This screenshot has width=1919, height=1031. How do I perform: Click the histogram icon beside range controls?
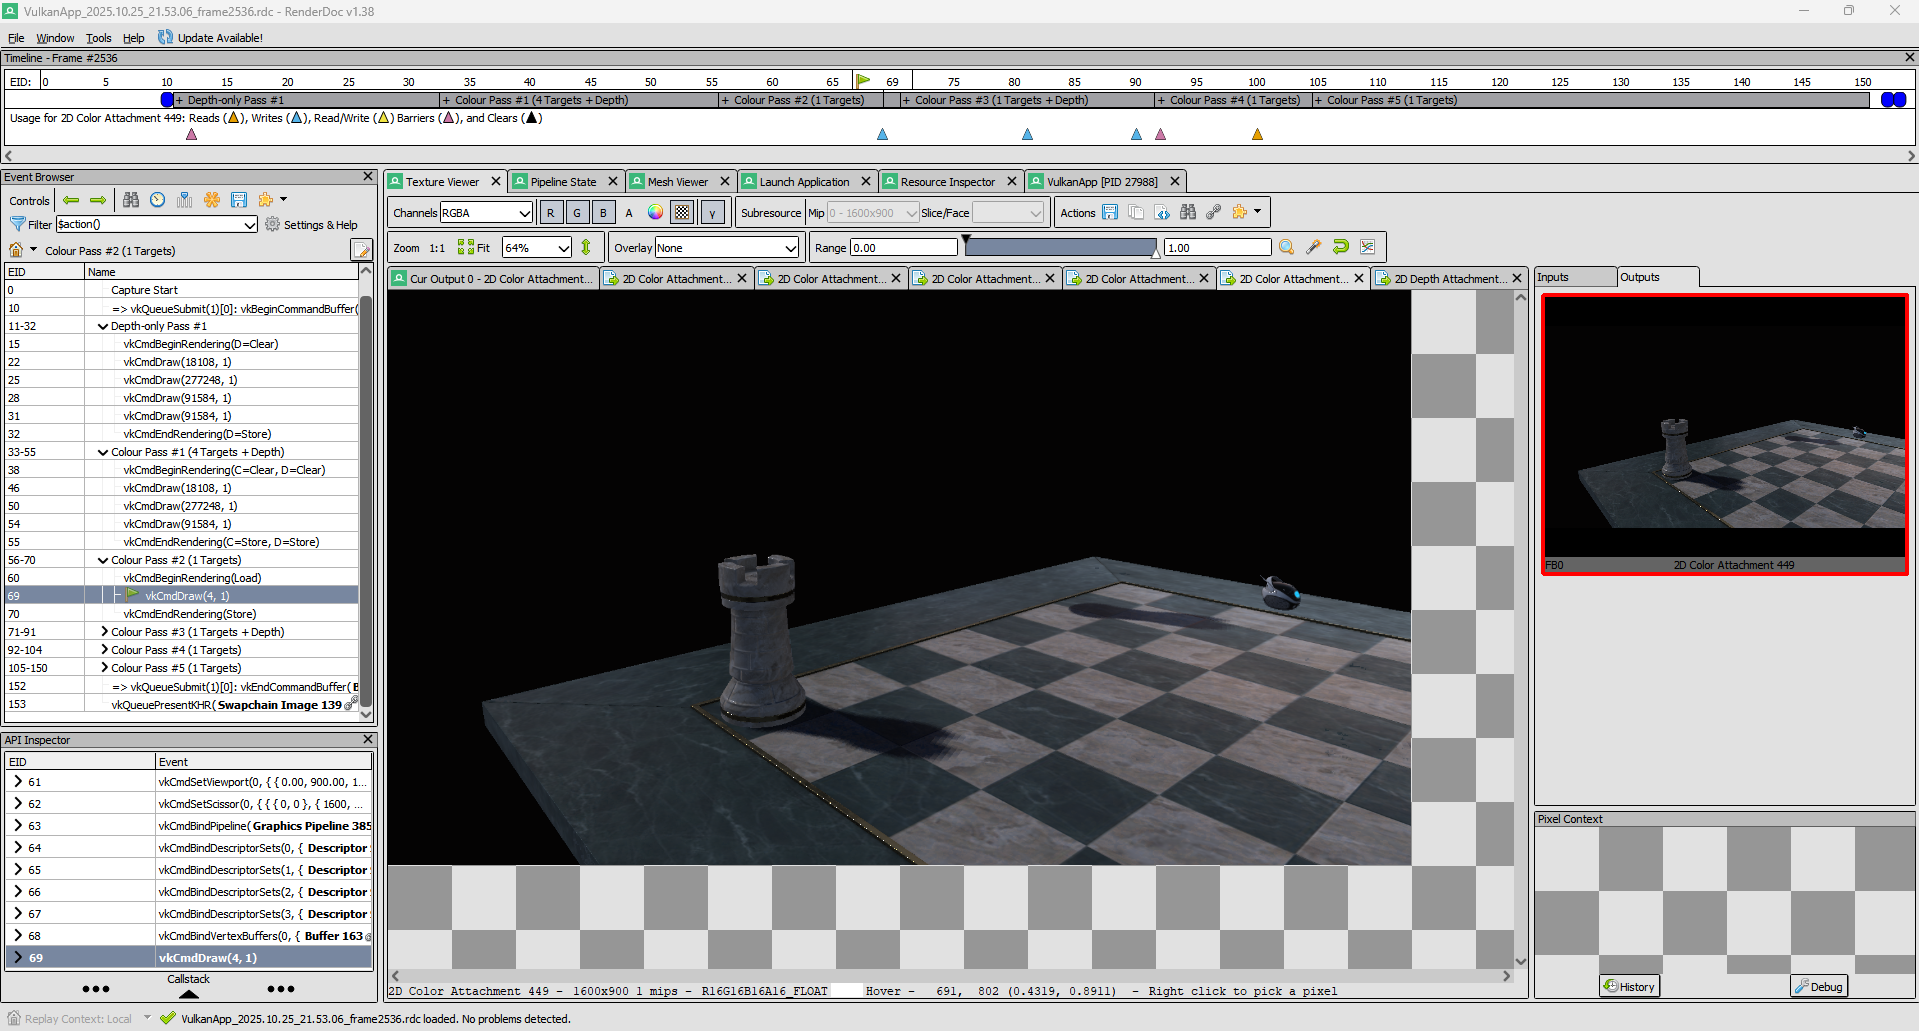click(1368, 248)
